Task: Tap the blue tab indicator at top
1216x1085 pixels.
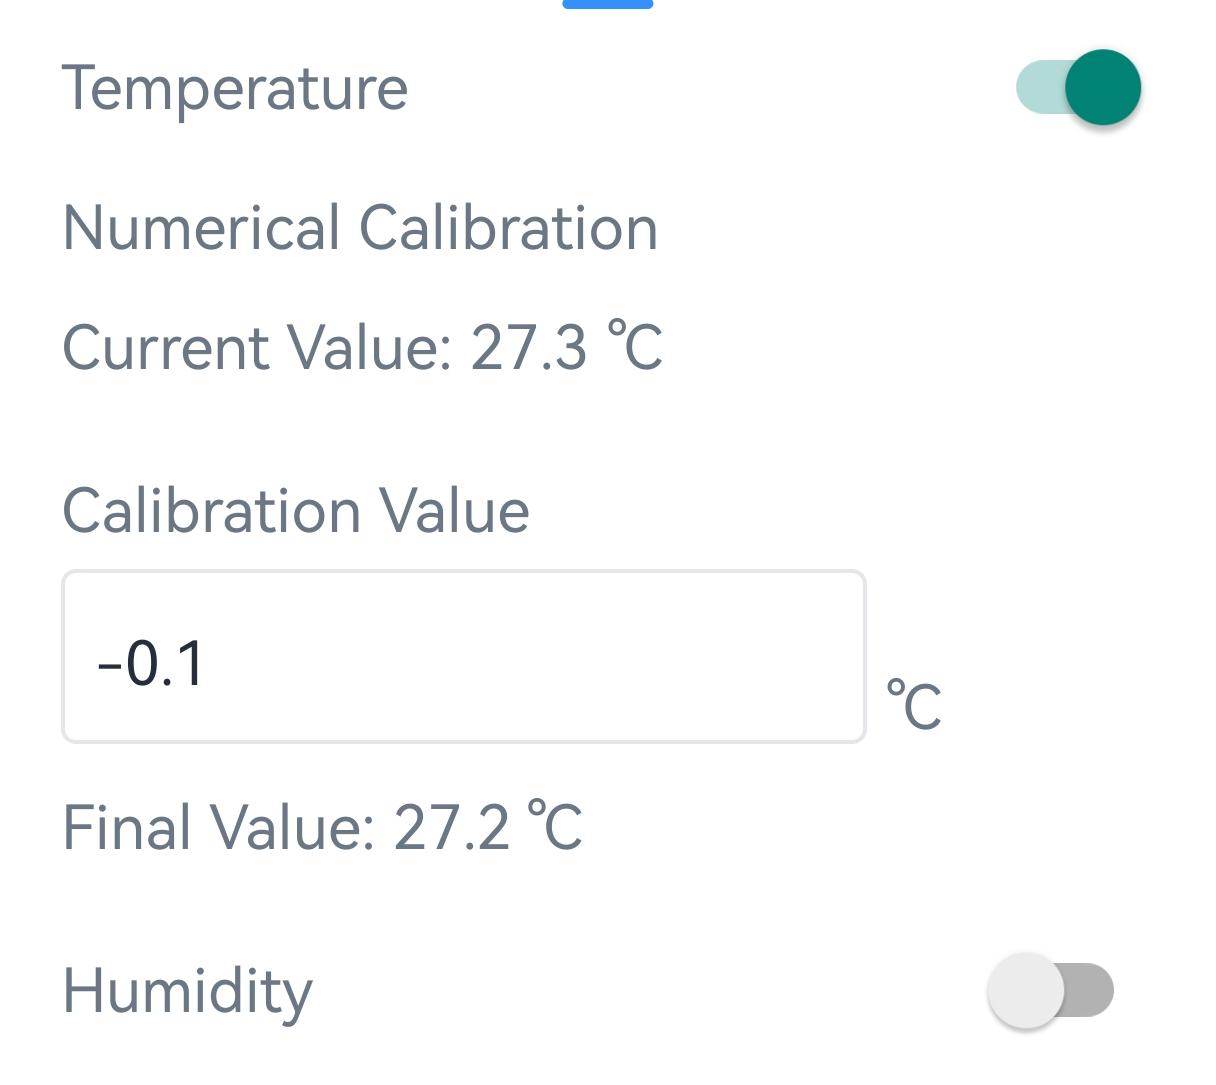Action: (x=607, y=4)
